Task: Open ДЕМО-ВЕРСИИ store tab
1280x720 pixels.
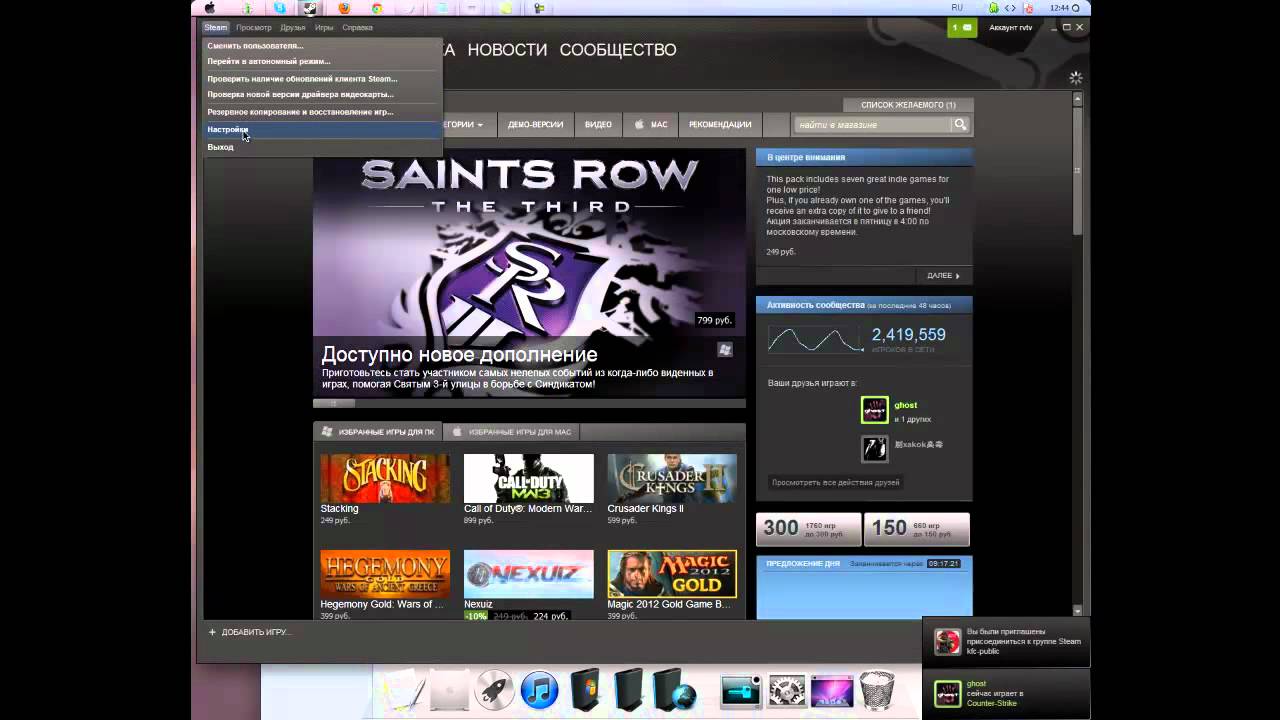Action: [535, 125]
